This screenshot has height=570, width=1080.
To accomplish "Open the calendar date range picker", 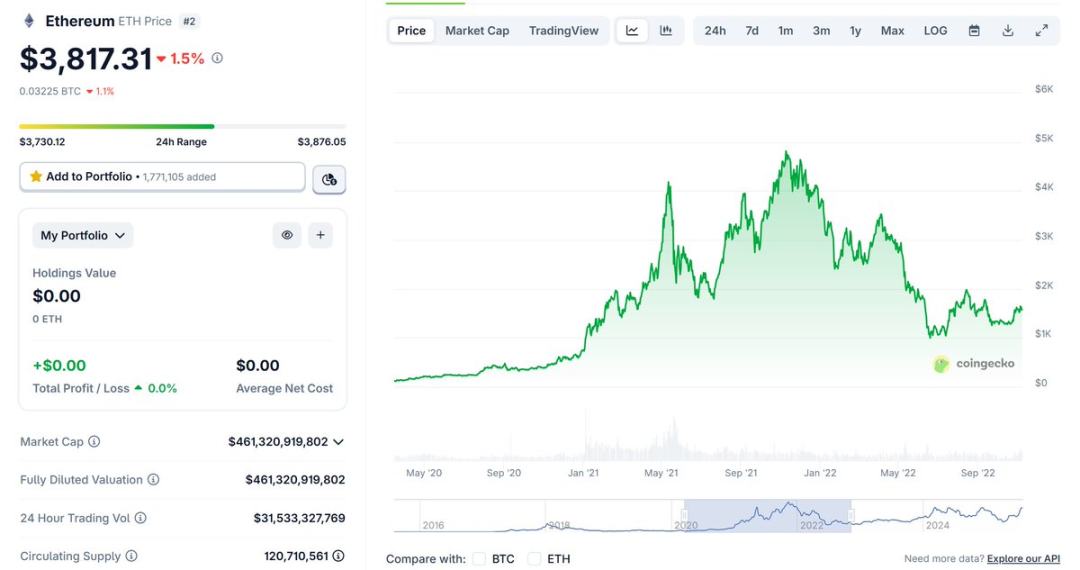I will click(x=974, y=31).
